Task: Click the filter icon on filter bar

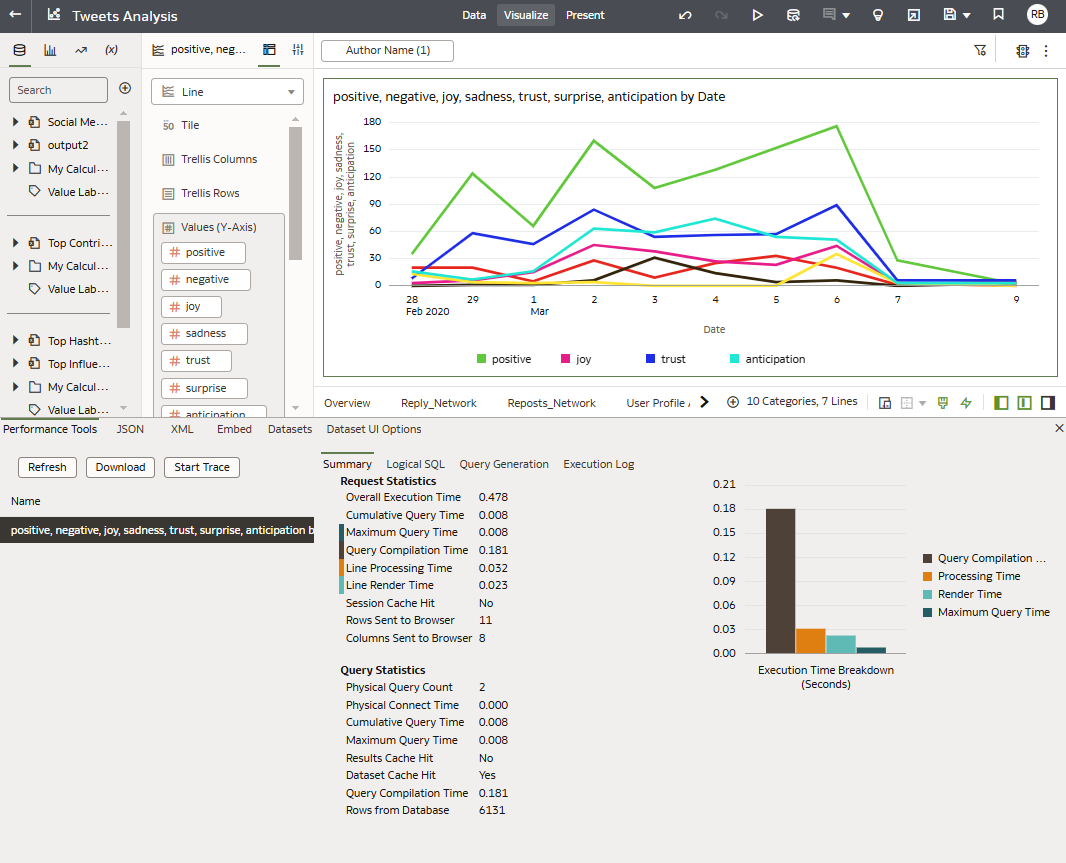Action: [980, 50]
